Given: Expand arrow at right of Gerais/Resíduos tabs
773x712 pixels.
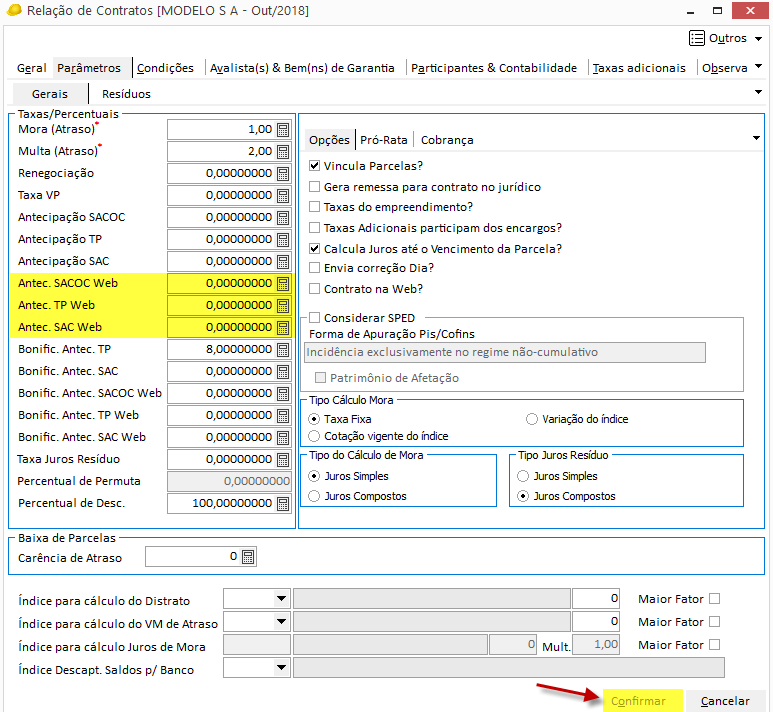Looking at the screenshot, I should point(759,92).
